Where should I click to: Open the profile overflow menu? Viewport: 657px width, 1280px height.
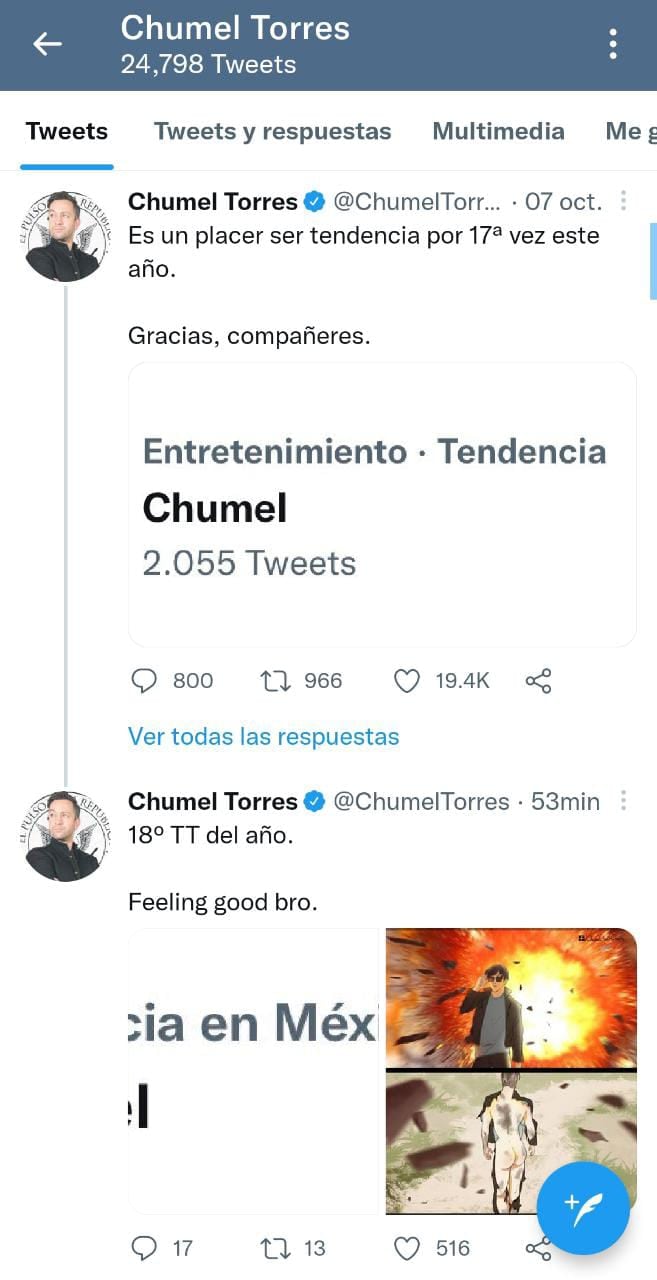click(x=613, y=44)
